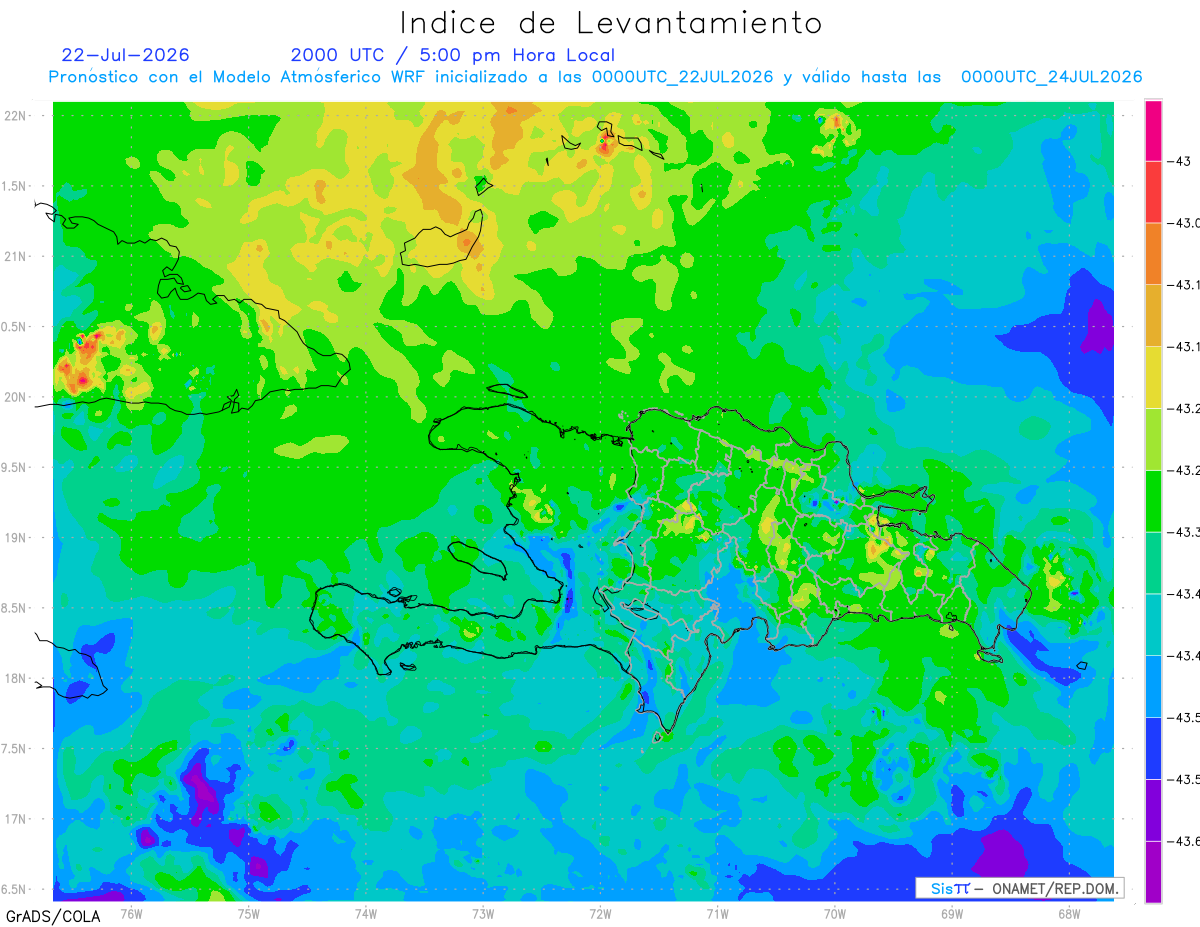Click the '73W' longitude label

[483, 913]
